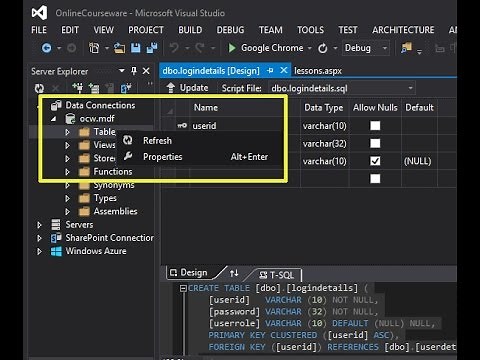Click the Visual Studio logo icon

tap(39, 13)
